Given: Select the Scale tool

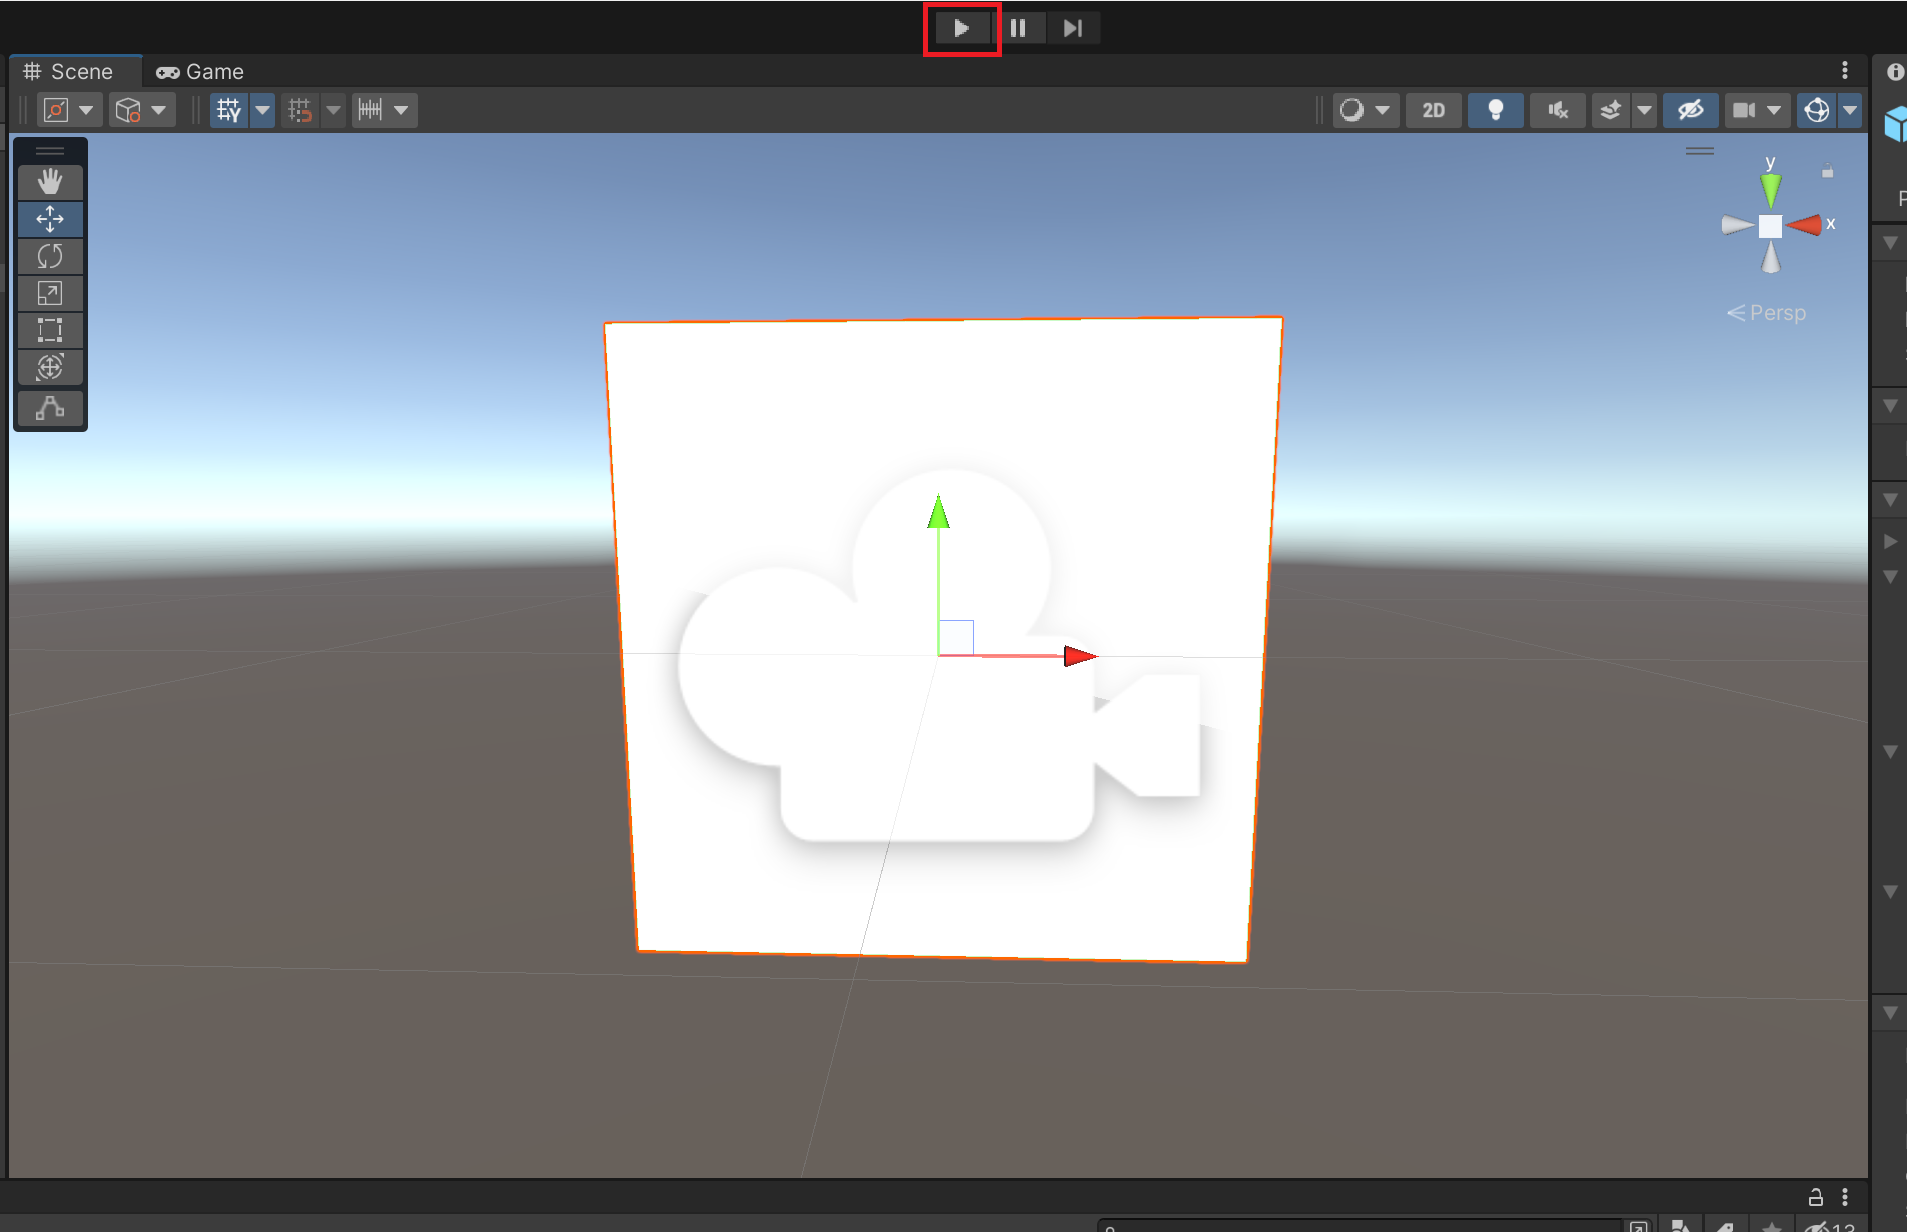Looking at the screenshot, I should click(x=50, y=292).
